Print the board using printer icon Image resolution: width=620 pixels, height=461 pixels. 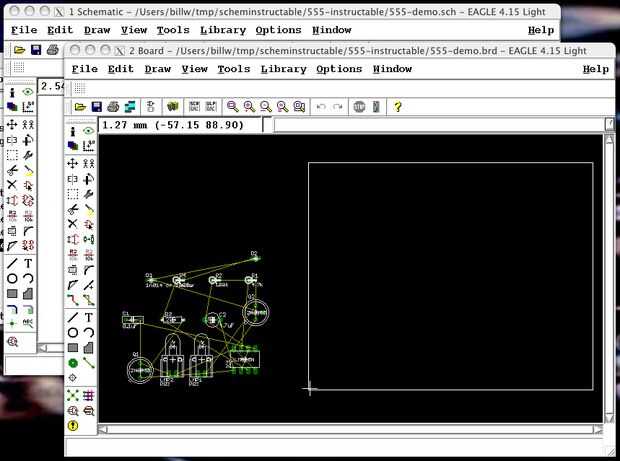click(x=113, y=107)
